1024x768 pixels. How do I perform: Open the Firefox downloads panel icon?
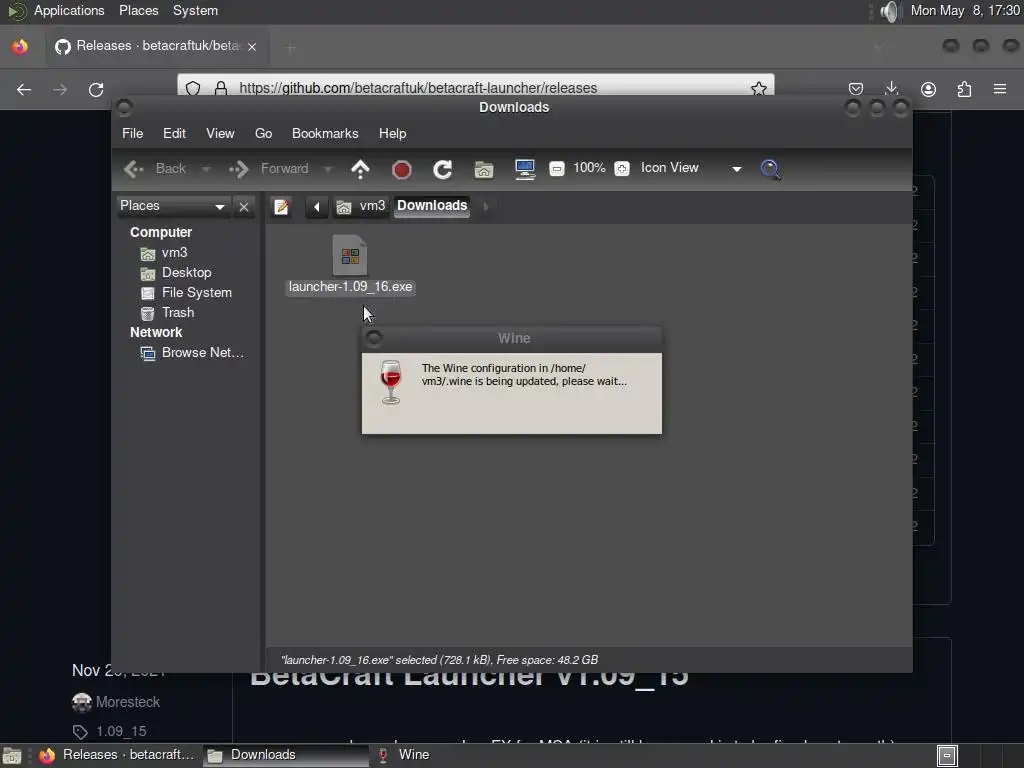pyautogui.click(x=891, y=89)
